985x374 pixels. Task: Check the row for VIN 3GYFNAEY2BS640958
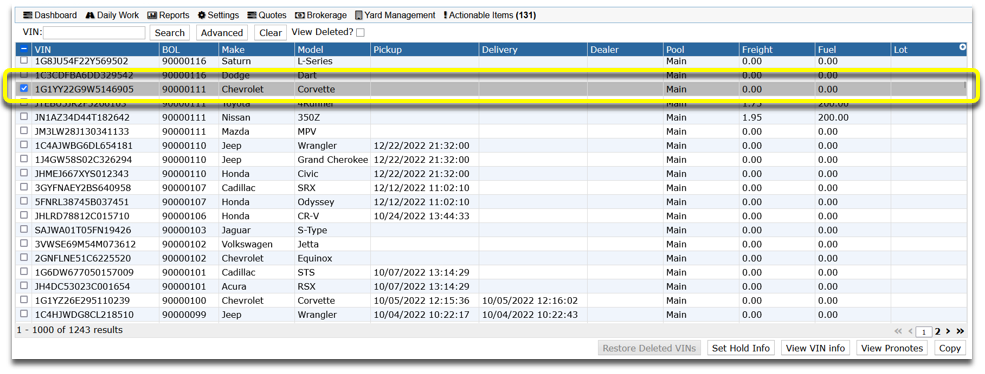[x=24, y=187]
